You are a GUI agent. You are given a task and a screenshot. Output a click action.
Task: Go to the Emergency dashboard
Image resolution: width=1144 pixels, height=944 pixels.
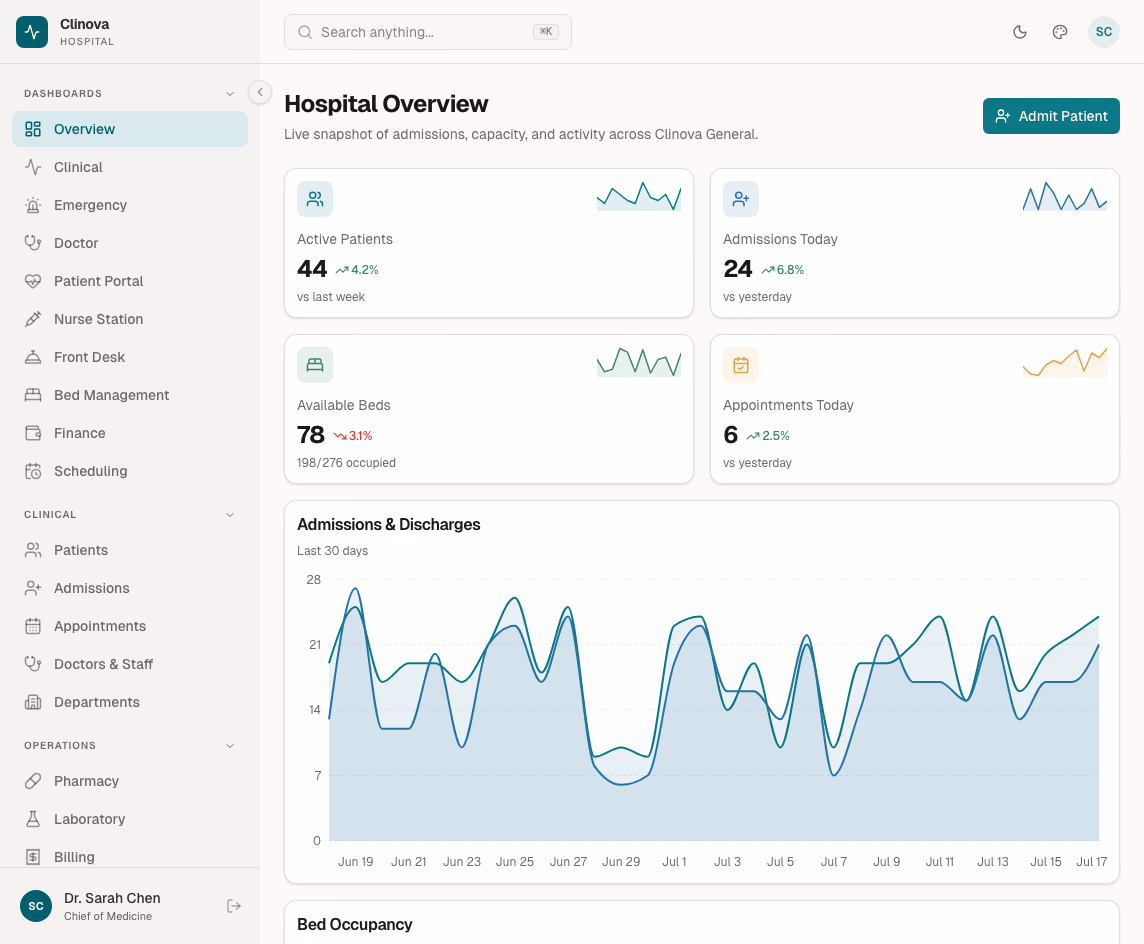[x=130, y=205]
